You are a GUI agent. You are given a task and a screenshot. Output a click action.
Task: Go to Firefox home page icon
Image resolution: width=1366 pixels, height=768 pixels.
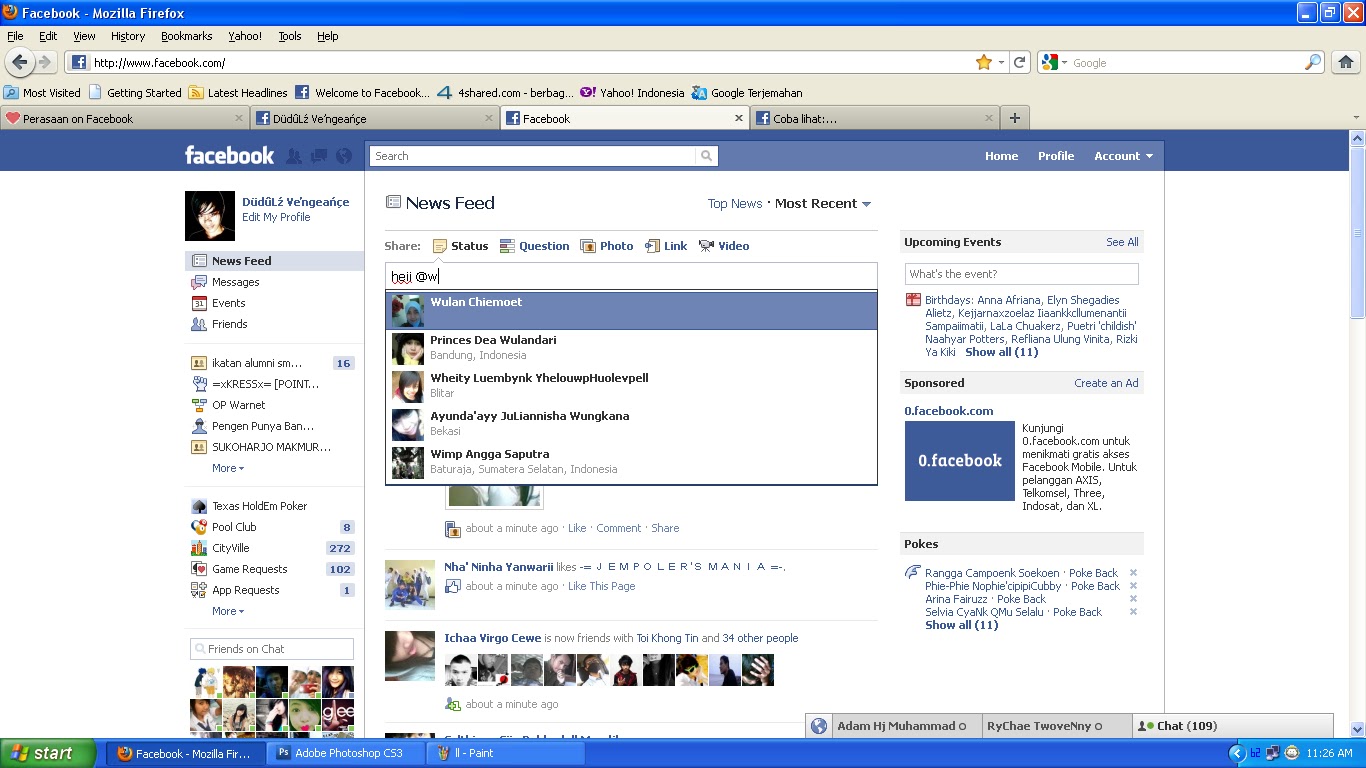(1345, 62)
